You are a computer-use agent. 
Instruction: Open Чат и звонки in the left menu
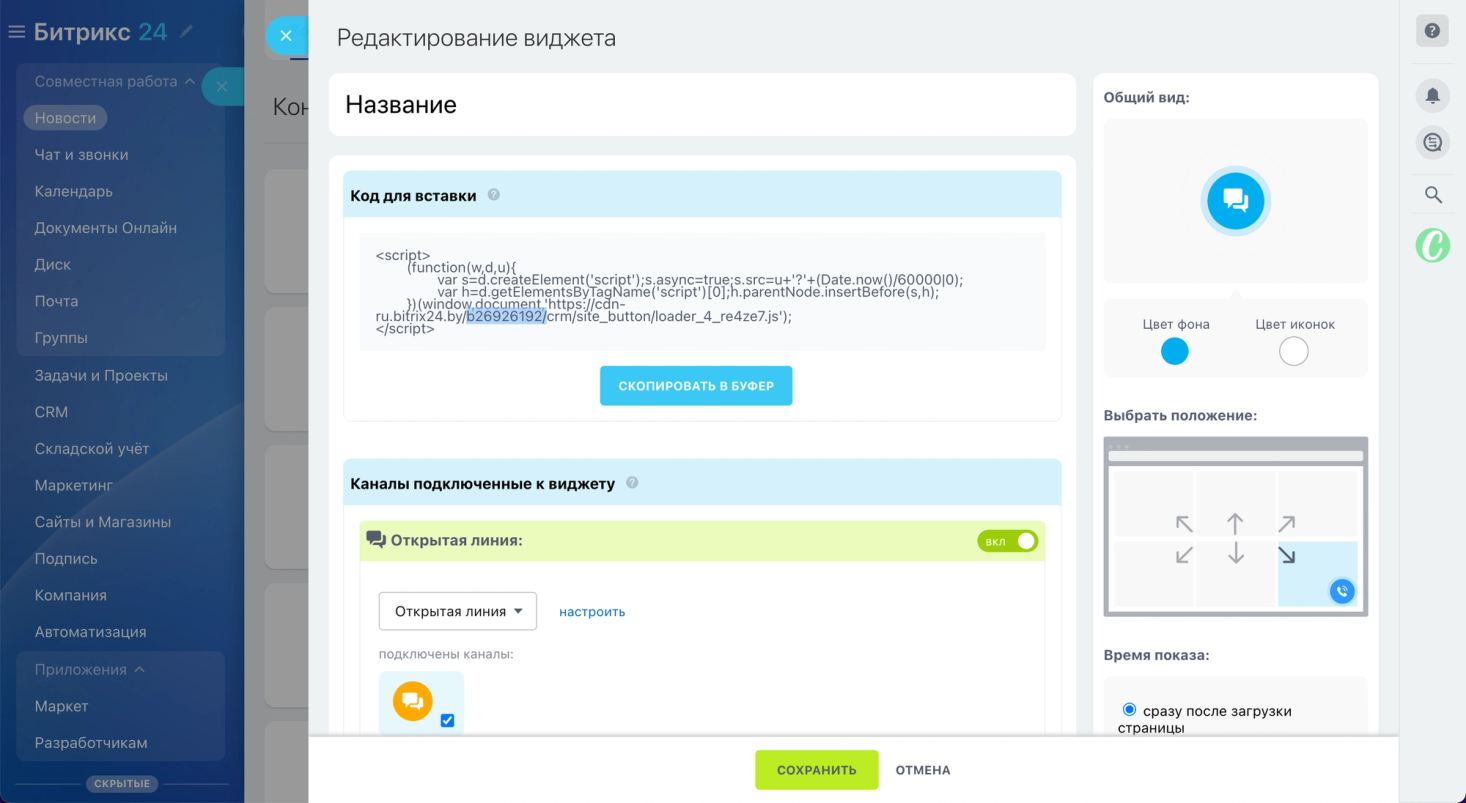pos(81,155)
